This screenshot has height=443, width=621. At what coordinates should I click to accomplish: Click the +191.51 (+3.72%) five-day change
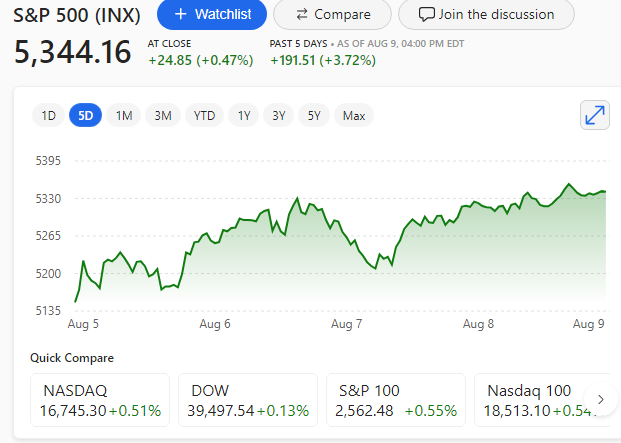tap(323, 60)
